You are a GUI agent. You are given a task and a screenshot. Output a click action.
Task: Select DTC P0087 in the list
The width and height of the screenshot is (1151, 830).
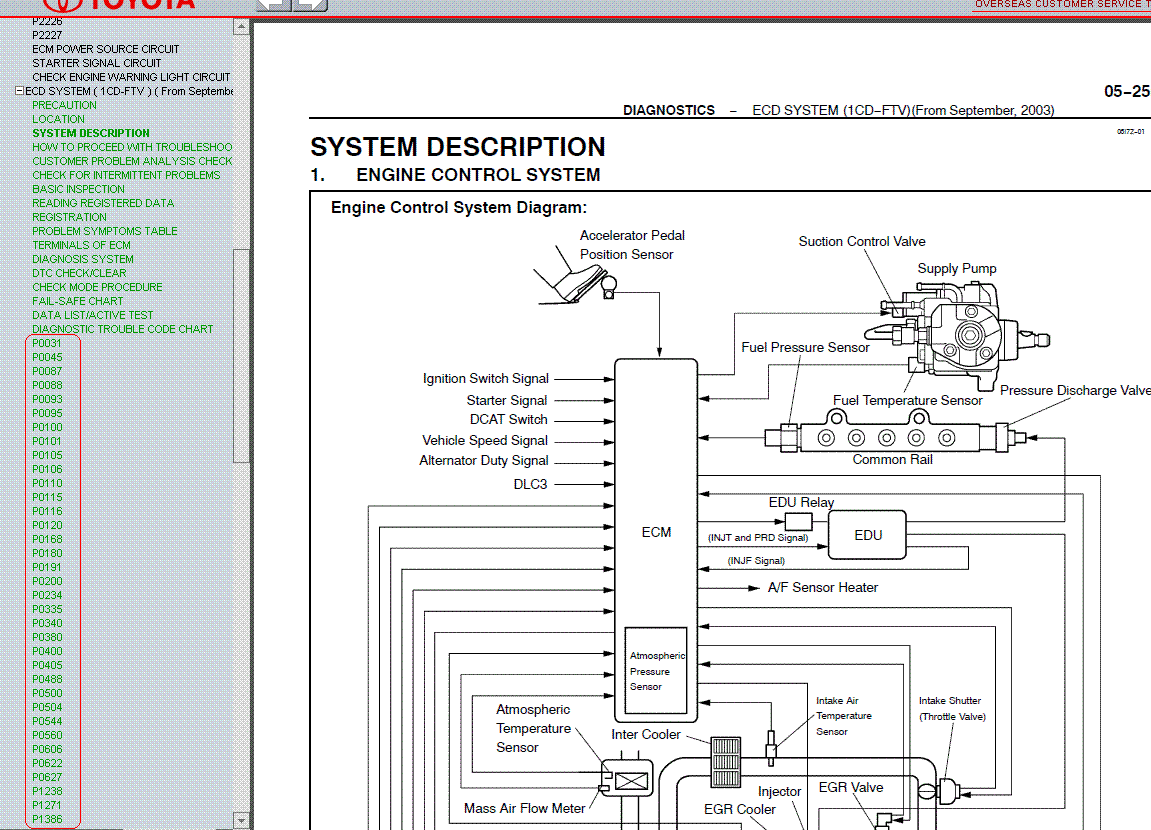click(47, 371)
